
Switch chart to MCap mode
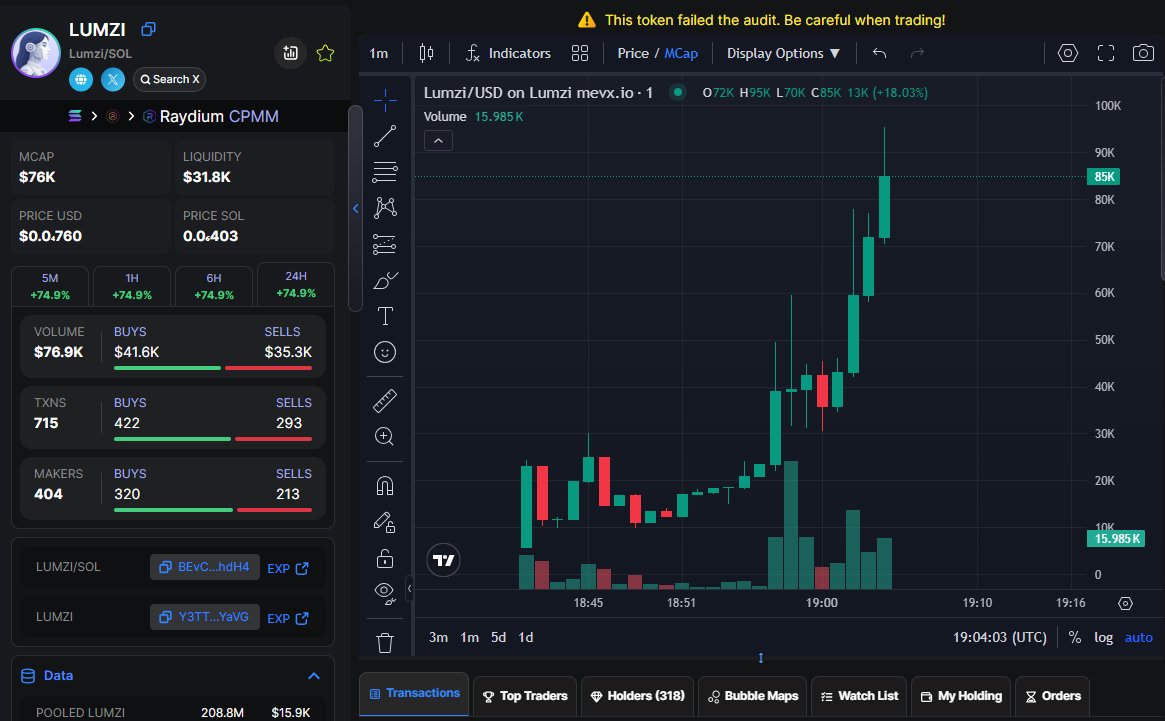(681, 54)
